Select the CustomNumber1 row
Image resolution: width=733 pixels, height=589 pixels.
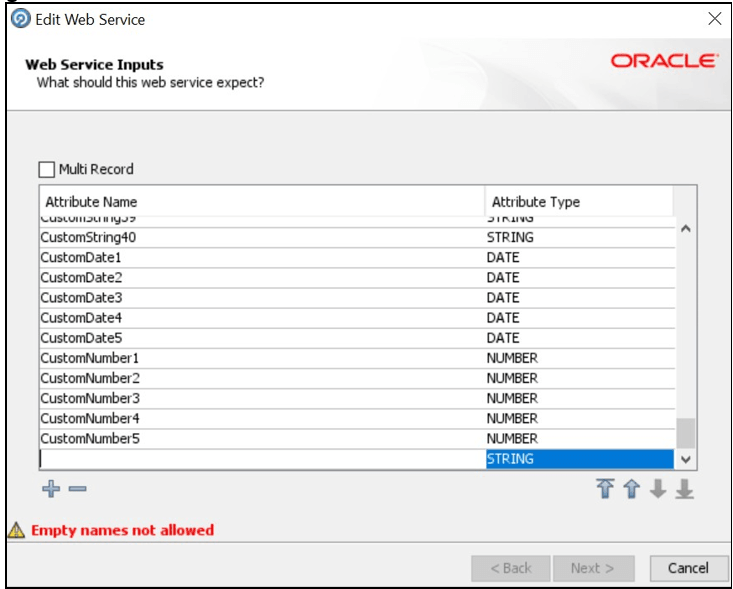click(358, 358)
